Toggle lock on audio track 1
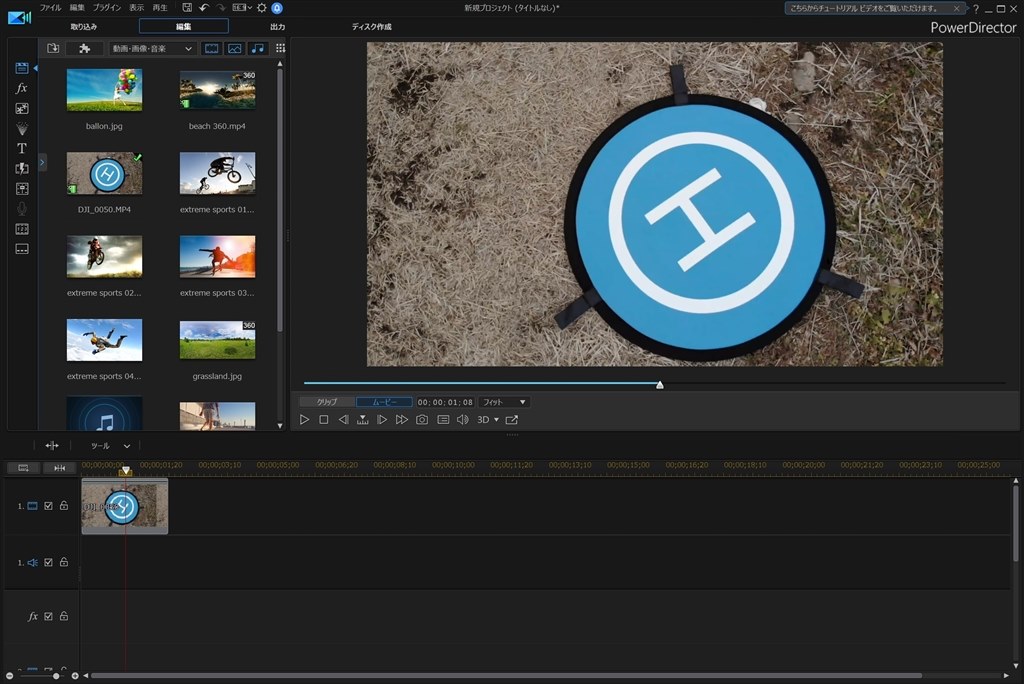 (64, 562)
